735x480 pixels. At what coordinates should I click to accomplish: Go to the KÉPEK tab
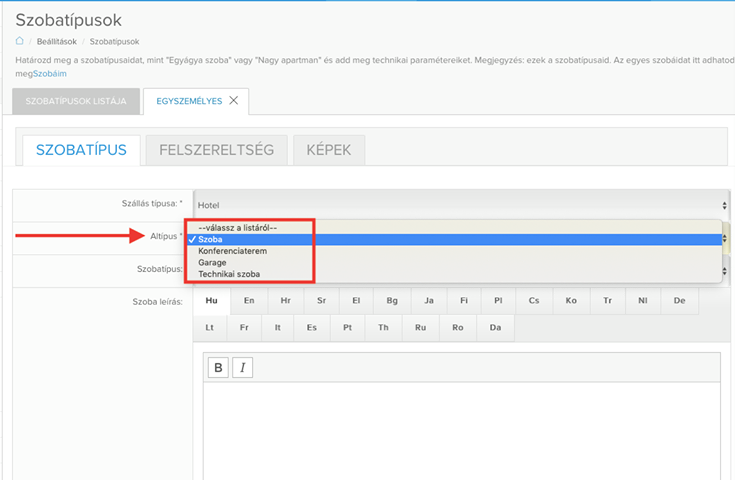(329, 150)
